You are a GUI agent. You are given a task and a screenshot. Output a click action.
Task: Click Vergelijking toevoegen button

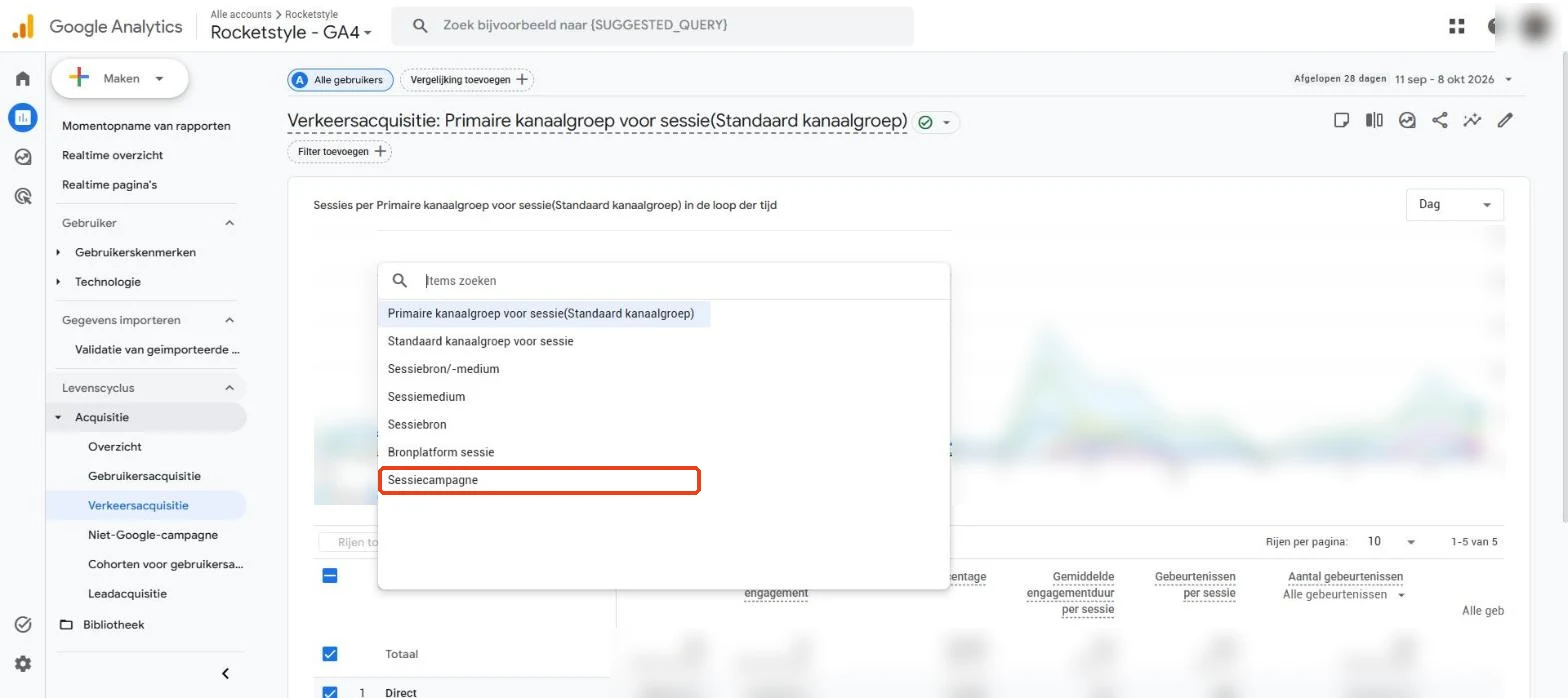click(466, 80)
